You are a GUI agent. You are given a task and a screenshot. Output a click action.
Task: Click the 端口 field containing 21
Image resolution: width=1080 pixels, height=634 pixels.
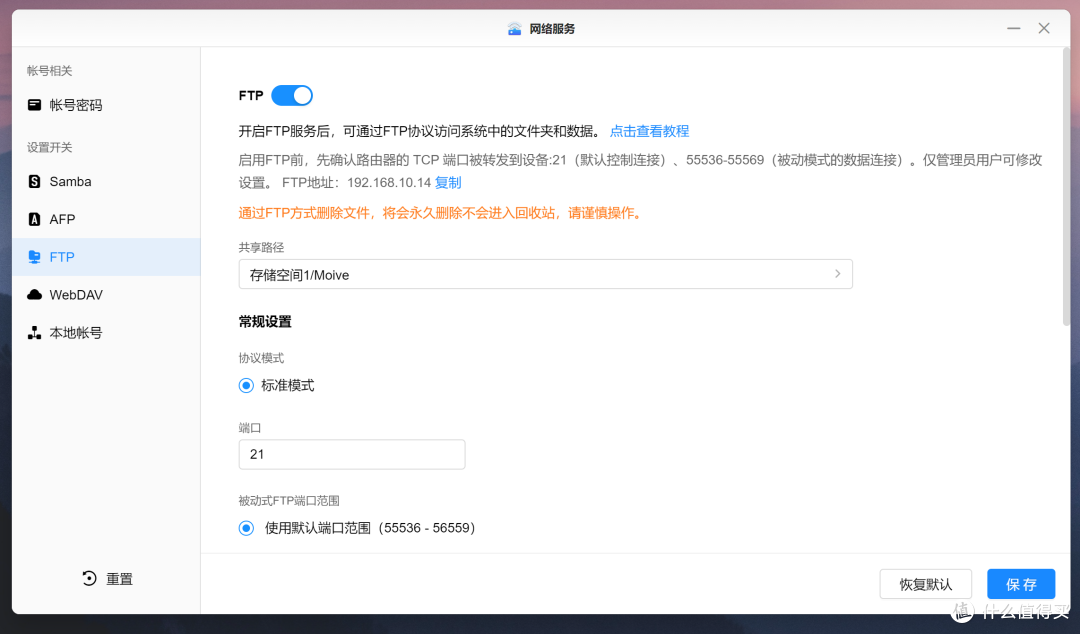[352, 454]
